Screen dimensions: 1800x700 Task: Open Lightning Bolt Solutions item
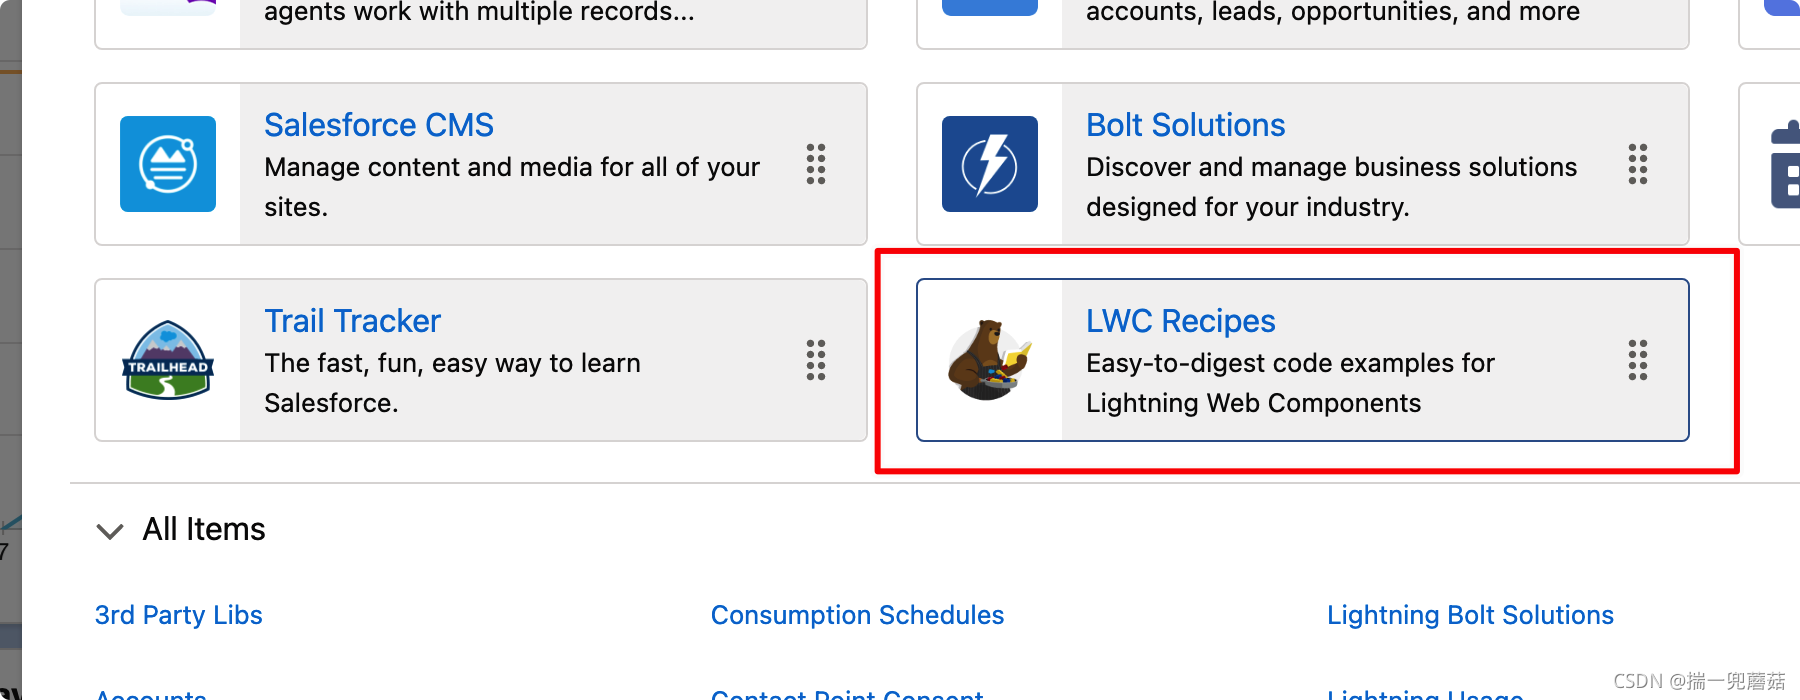(1470, 614)
